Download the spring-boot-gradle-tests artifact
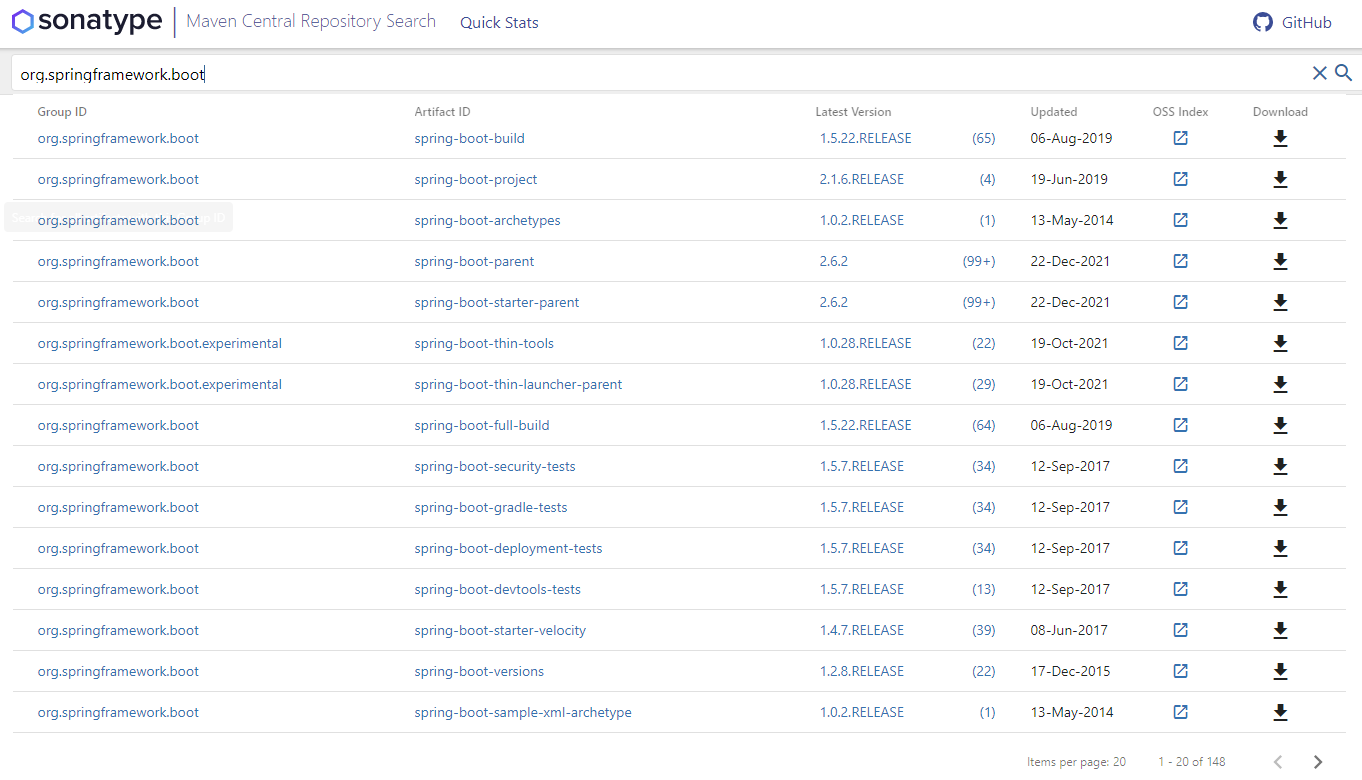 coord(1280,507)
